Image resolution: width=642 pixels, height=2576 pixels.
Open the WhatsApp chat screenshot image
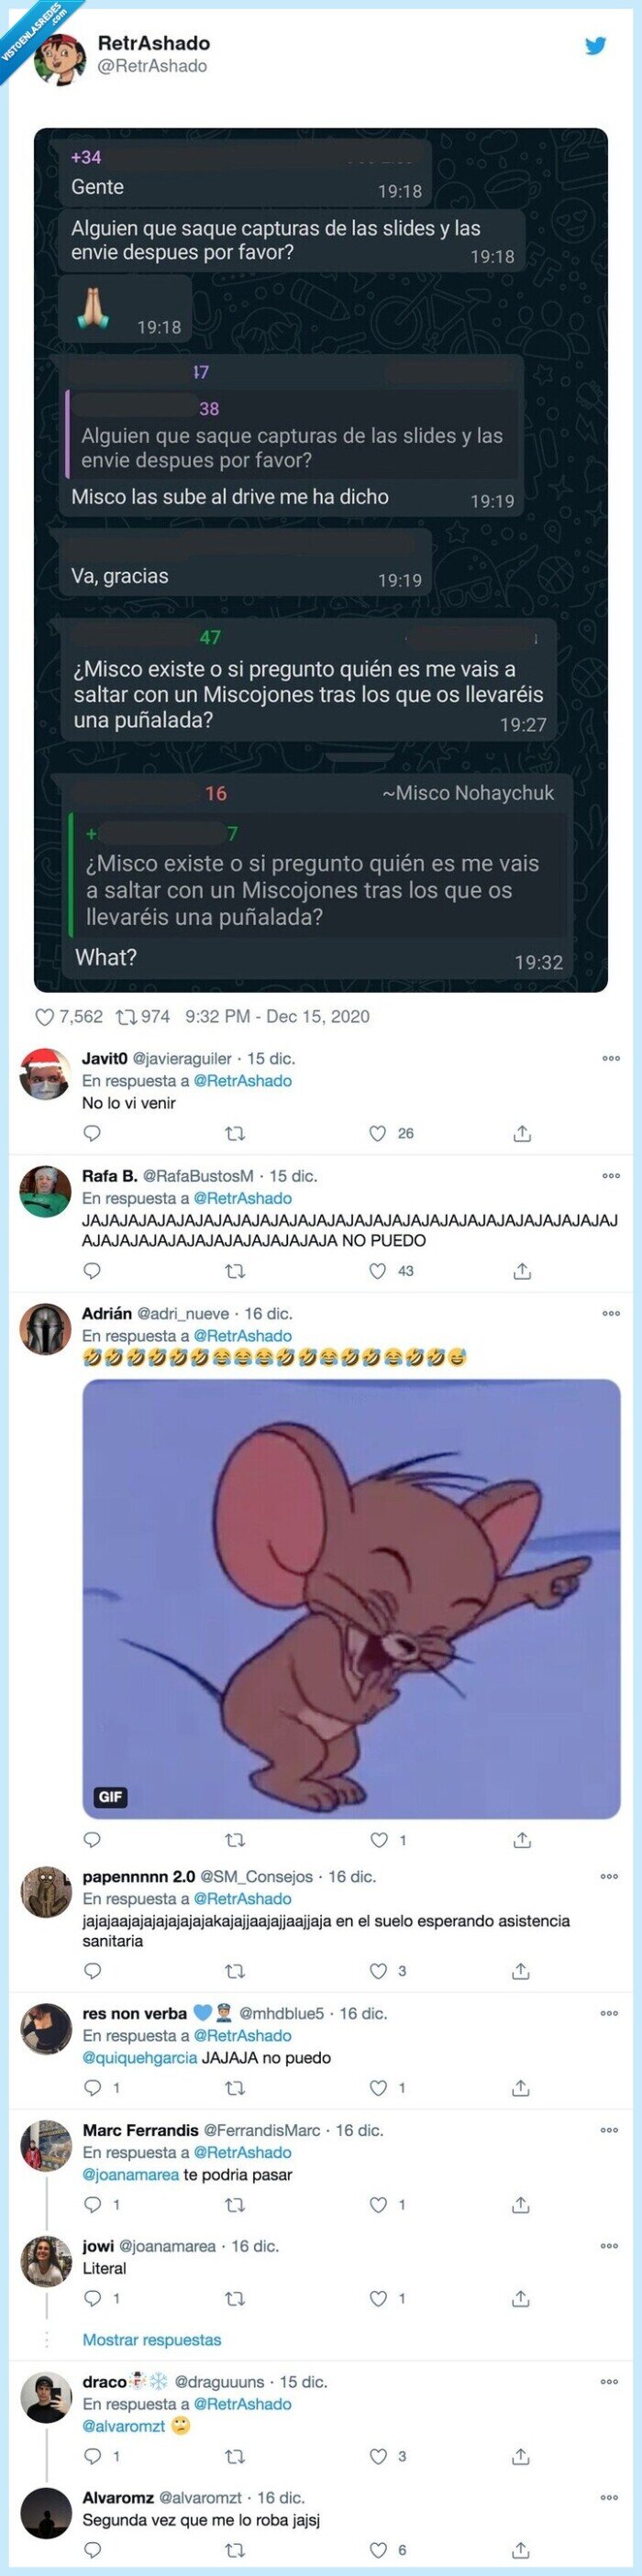(321, 559)
